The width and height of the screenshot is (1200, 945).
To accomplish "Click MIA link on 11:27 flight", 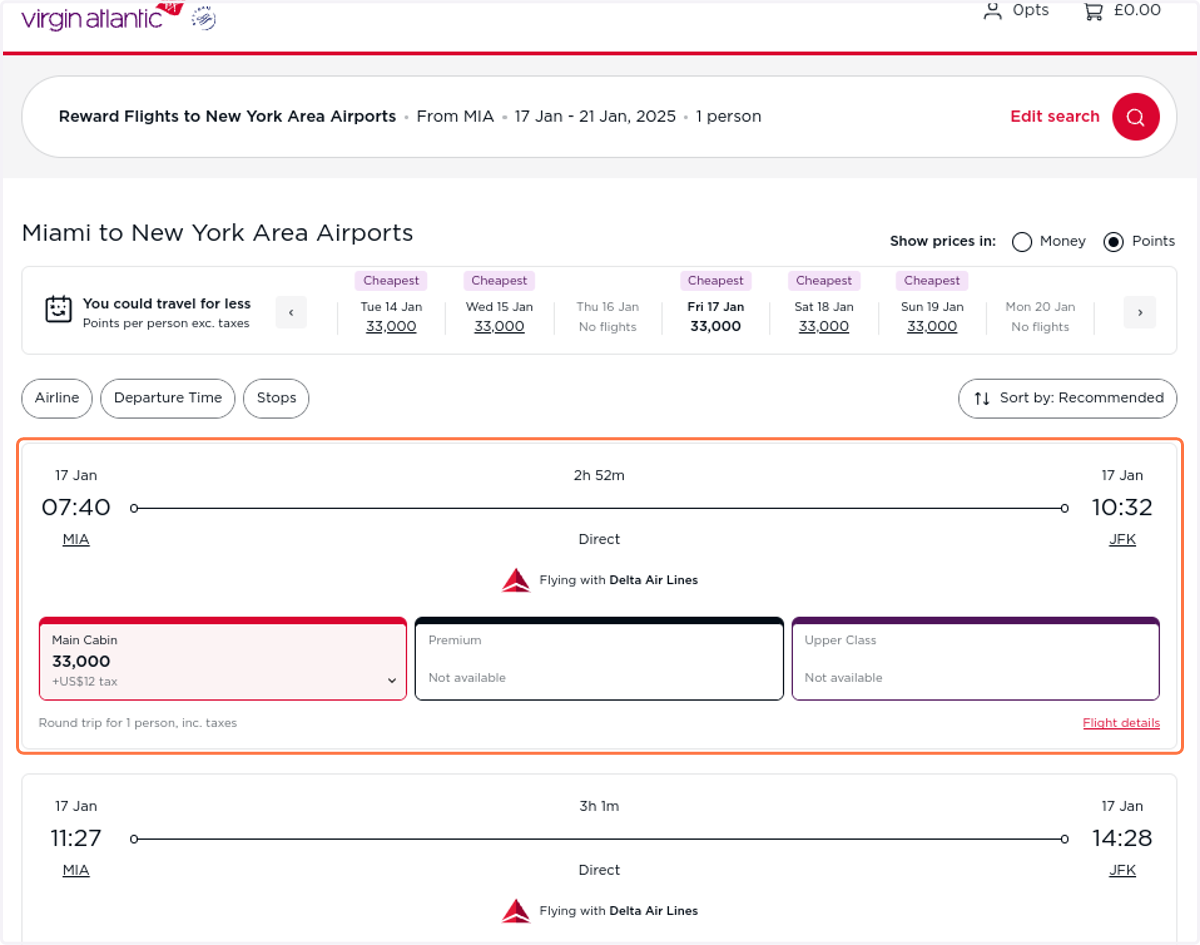I will pyautogui.click(x=76, y=870).
